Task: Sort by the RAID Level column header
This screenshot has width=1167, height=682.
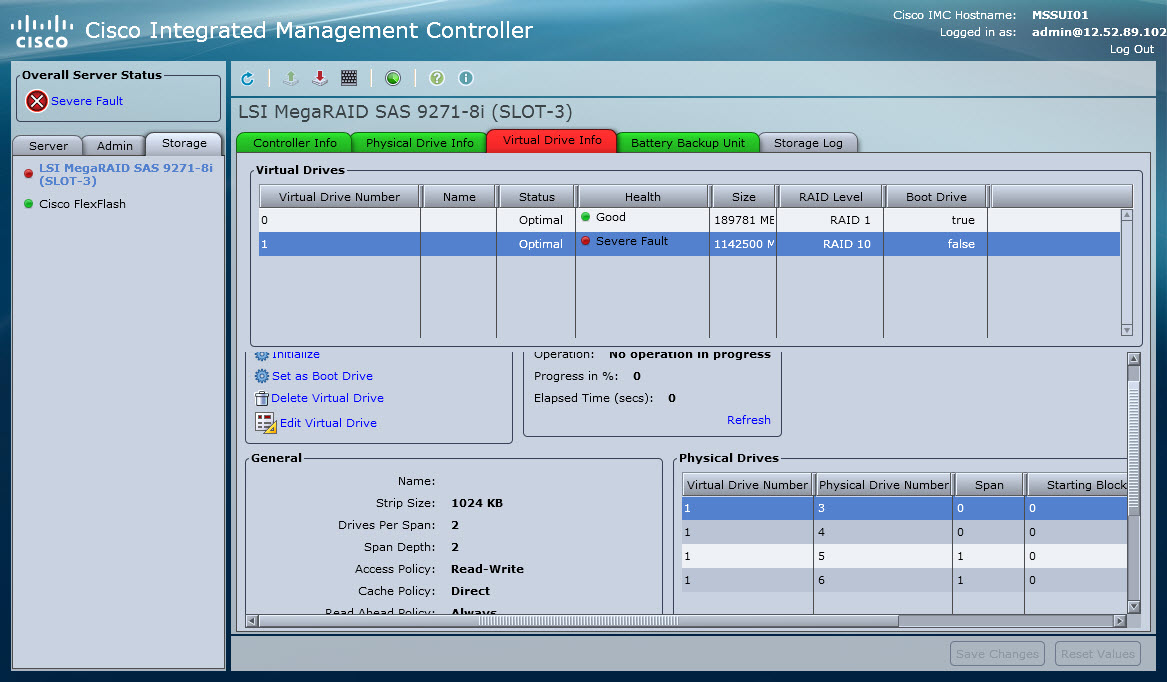Action: coord(831,197)
